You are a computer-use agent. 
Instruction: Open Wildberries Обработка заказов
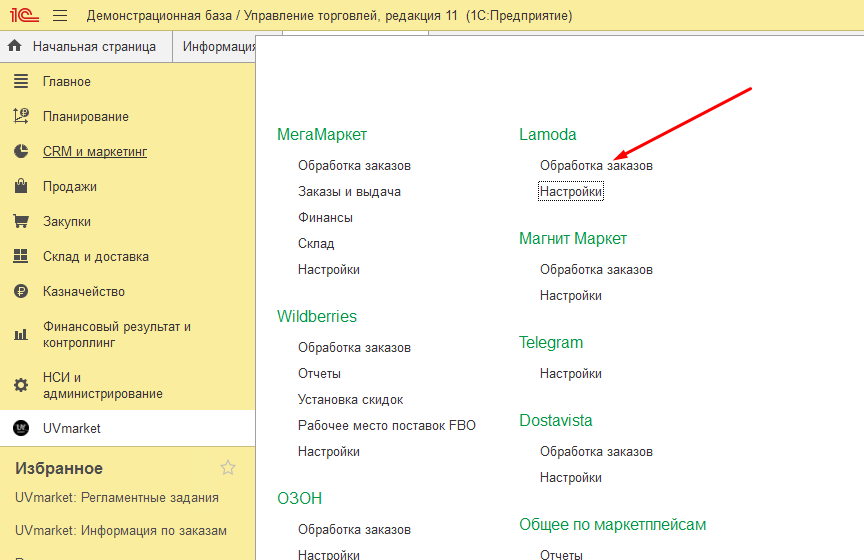[354, 347]
